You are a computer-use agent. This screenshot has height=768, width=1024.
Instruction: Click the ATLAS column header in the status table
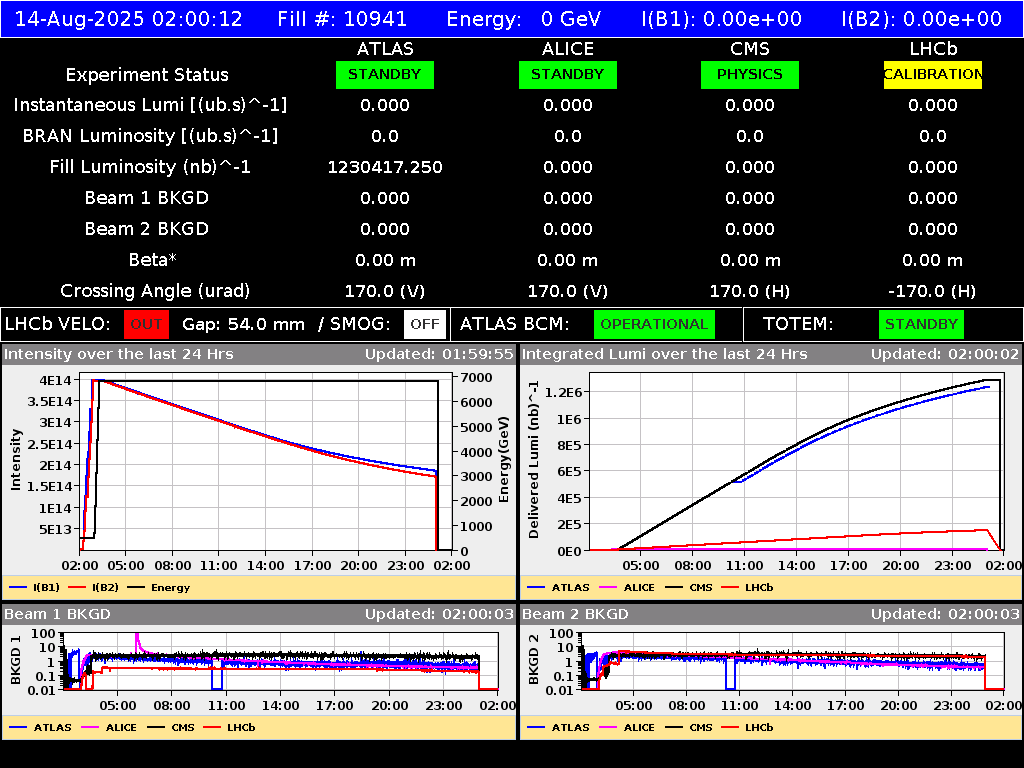click(x=385, y=49)
